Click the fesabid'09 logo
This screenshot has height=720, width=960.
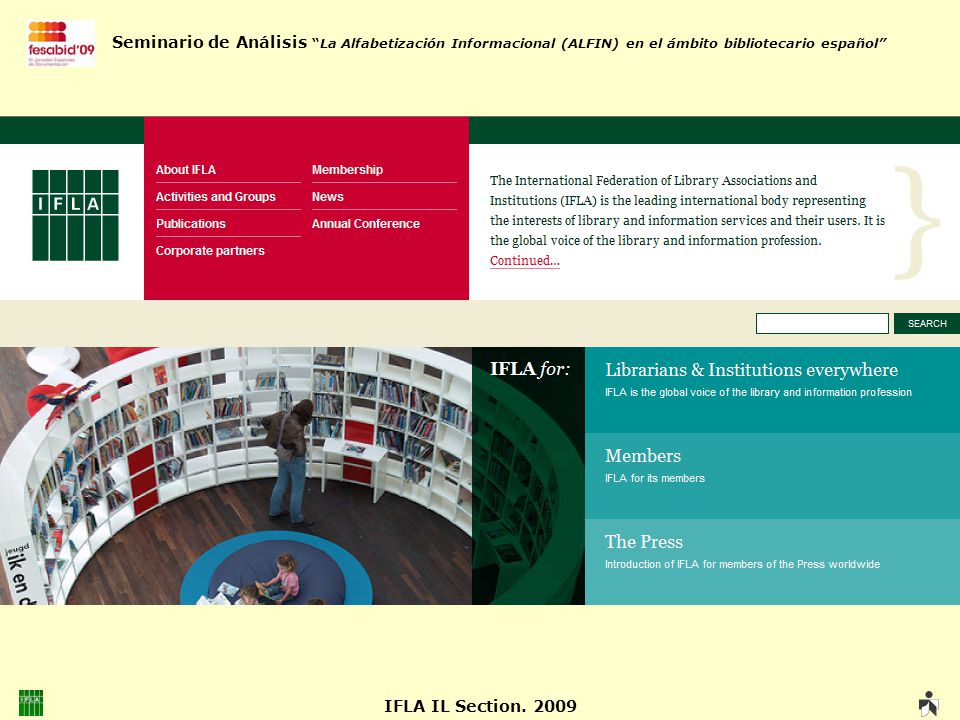[61, 43]
